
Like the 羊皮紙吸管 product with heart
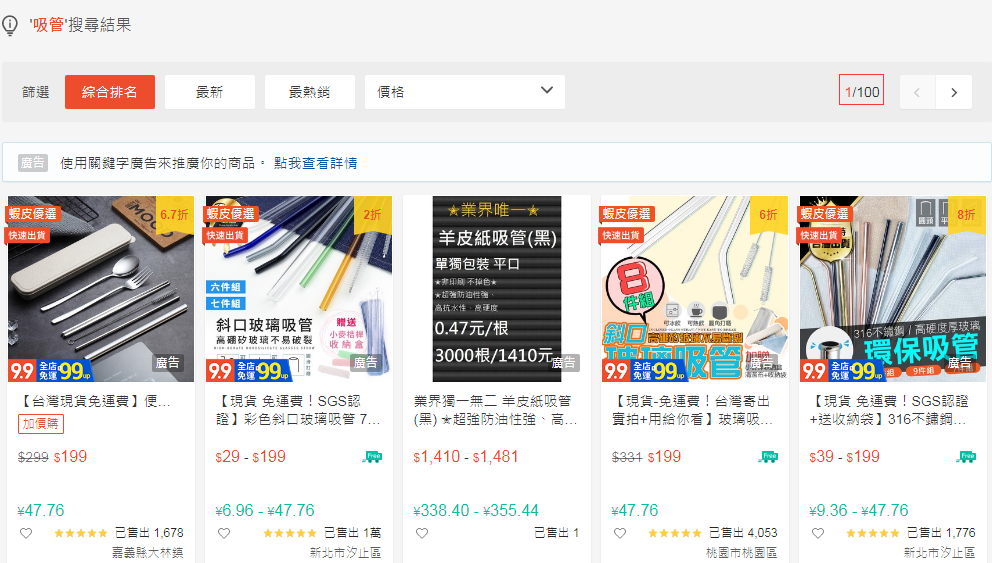coord(422,533)
